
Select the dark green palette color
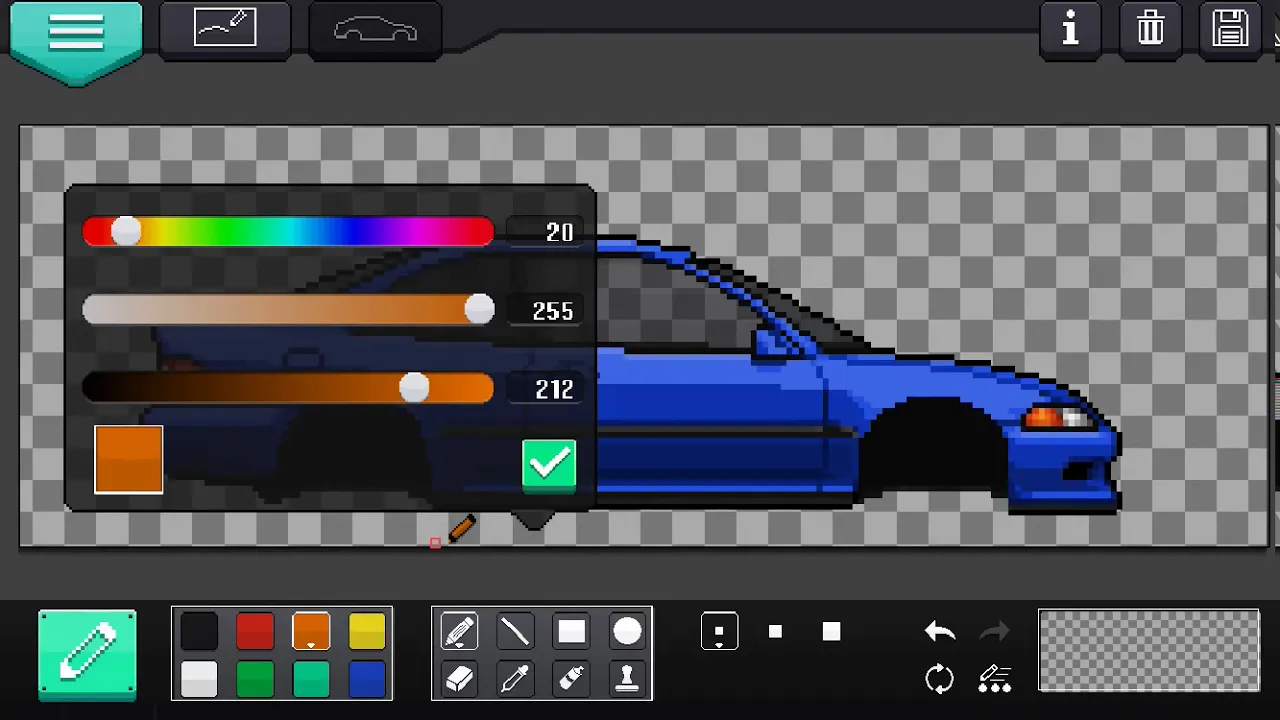[255, 680]
